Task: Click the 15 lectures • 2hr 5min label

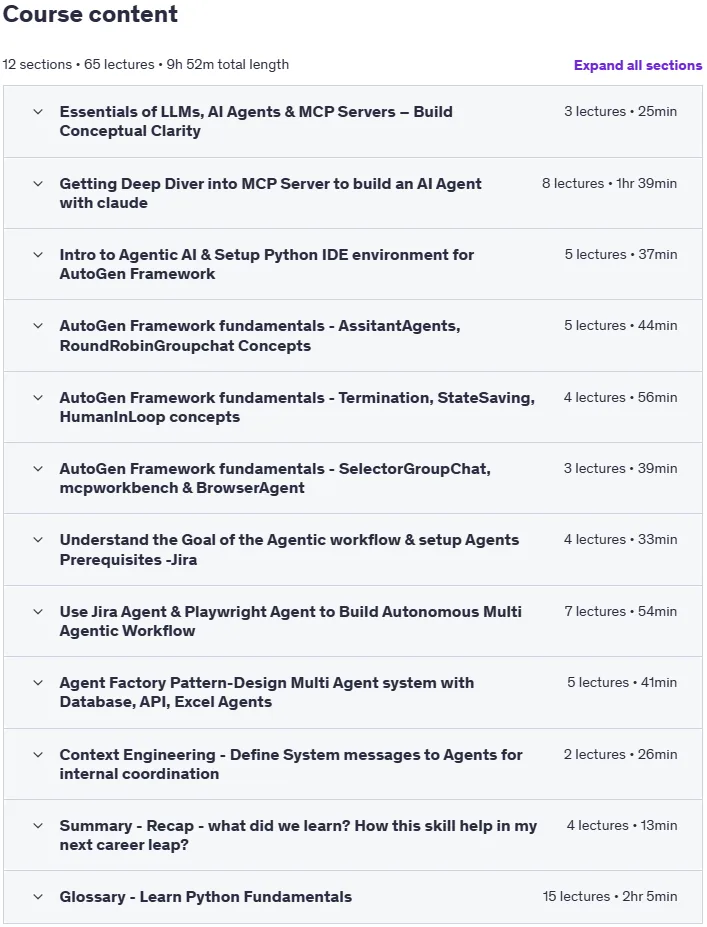Action: pos(610,896)
